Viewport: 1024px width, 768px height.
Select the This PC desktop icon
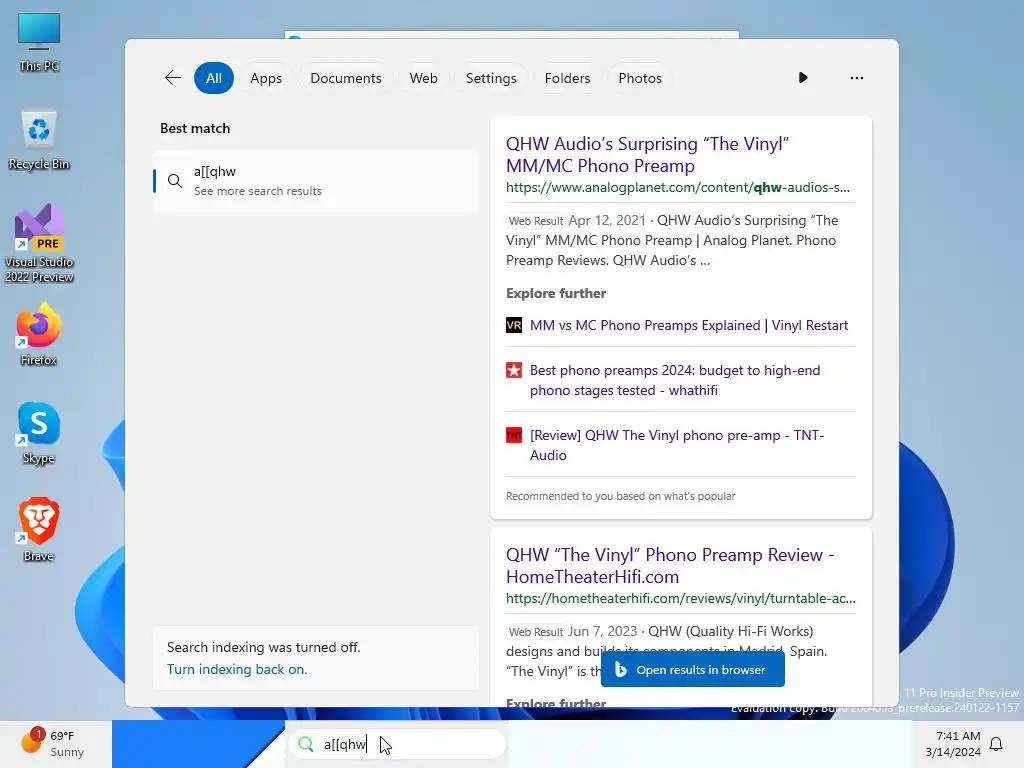tap(39, 42)
